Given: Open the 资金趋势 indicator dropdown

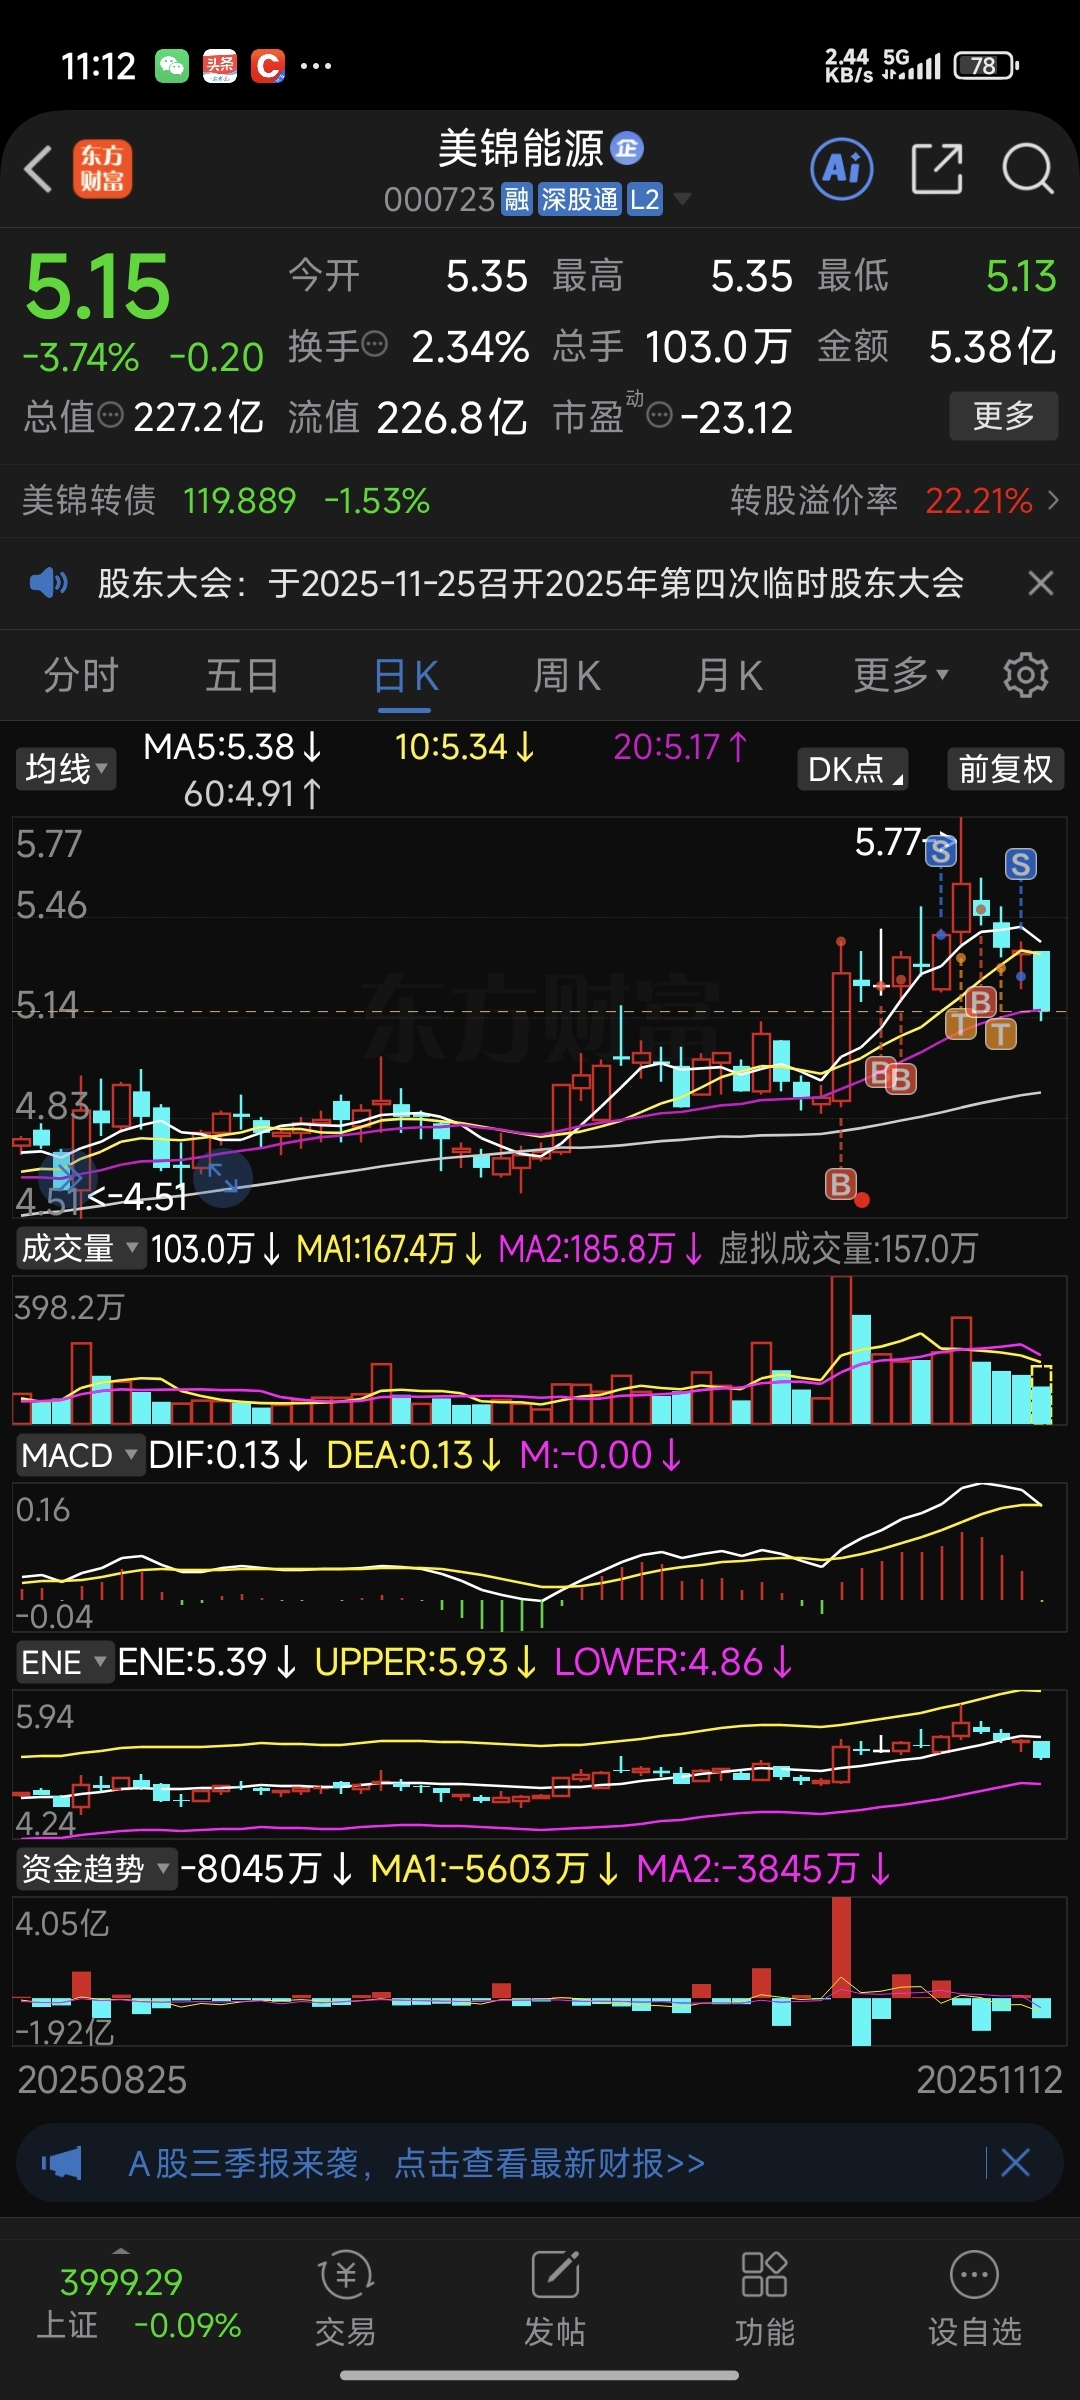Looking at the screenshot, I should click(x=96, y=1868).
